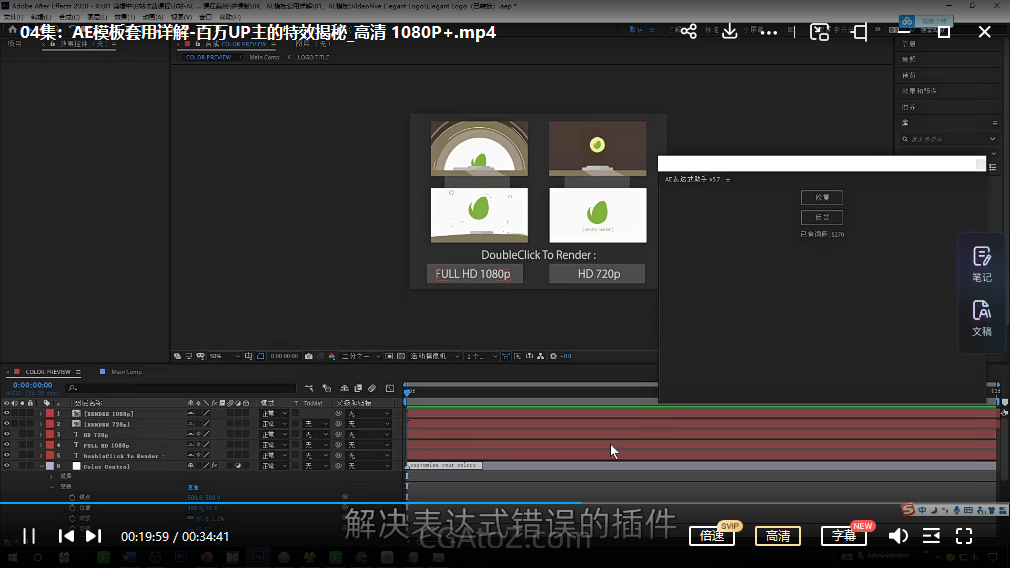The width and height of the screenshot is (1010, 568).
Task: Expand the FULL HD 1080p layer
Action: point(41,445)
